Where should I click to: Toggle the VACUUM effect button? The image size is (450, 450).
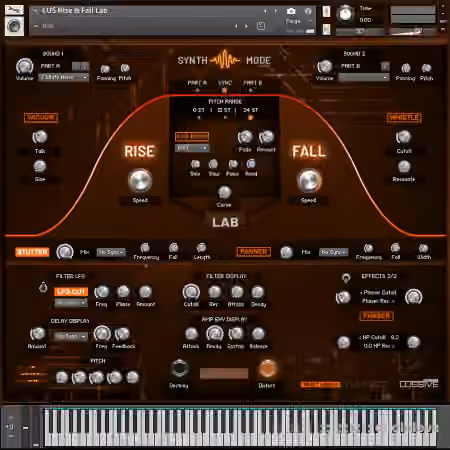pyautogui.click(x=41, y=118)
